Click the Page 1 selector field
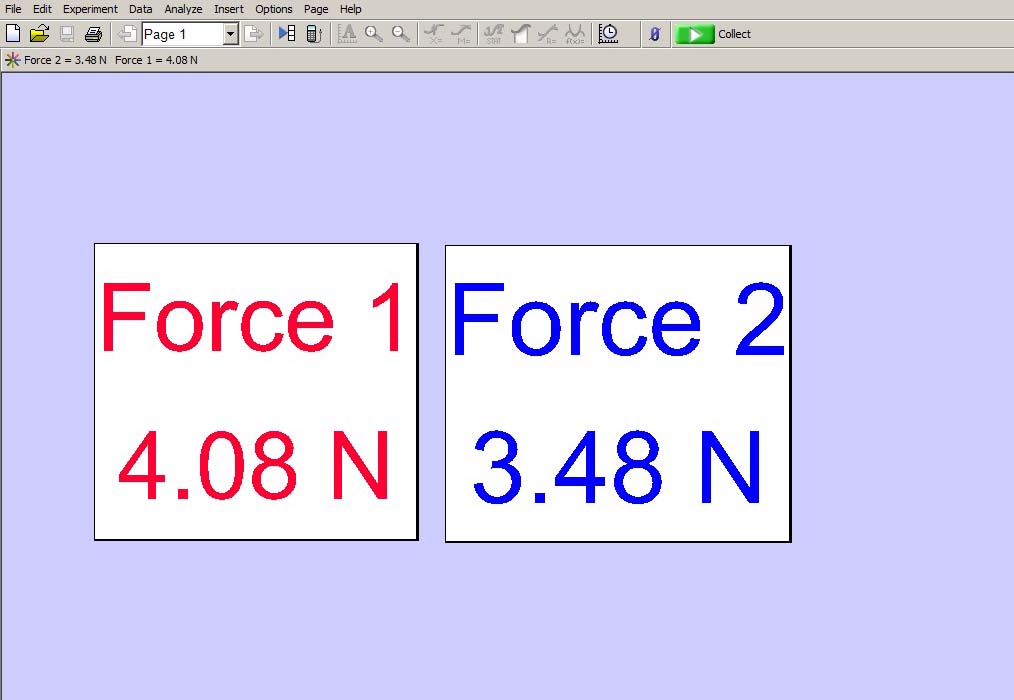 pyautogui.click(x=181, y=34)
